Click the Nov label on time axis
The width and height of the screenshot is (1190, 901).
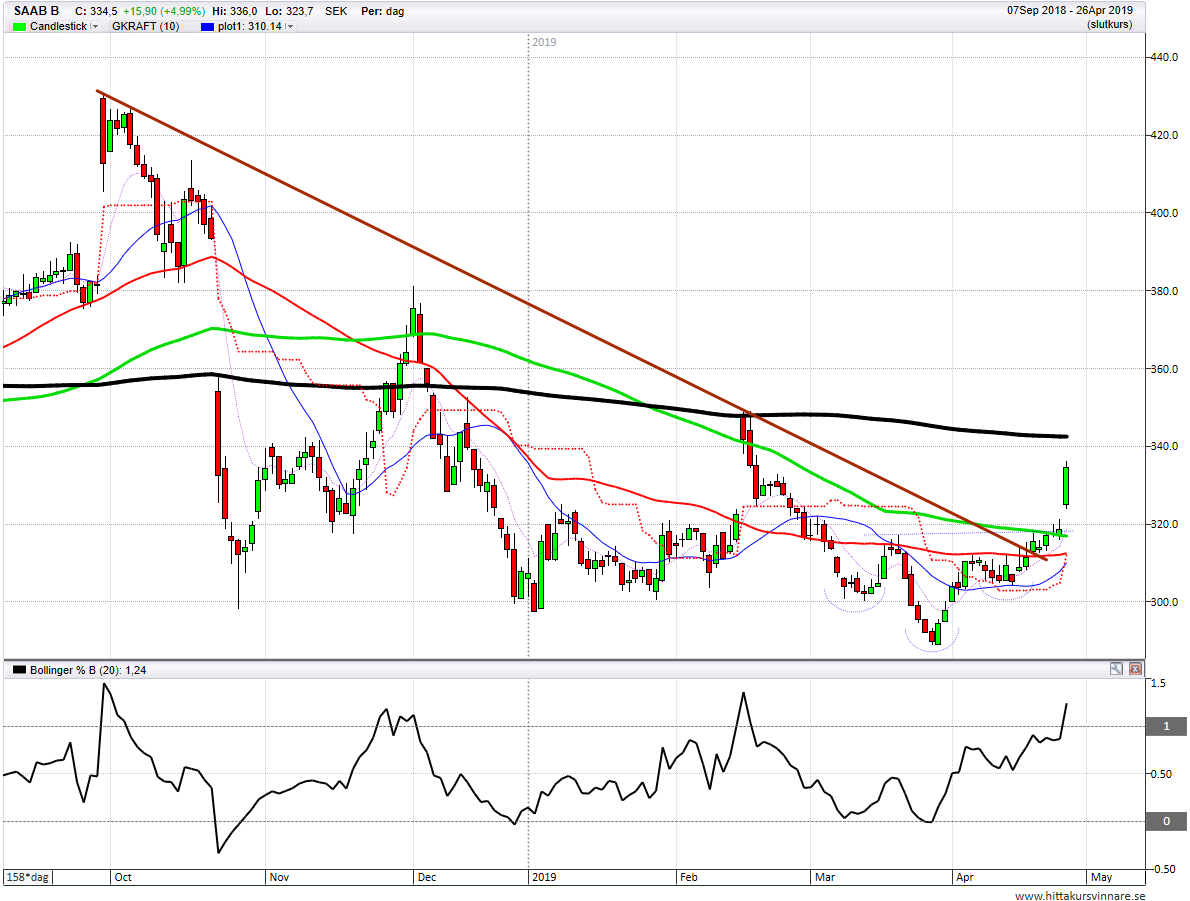pyautogui.click(x=279, y=877)
